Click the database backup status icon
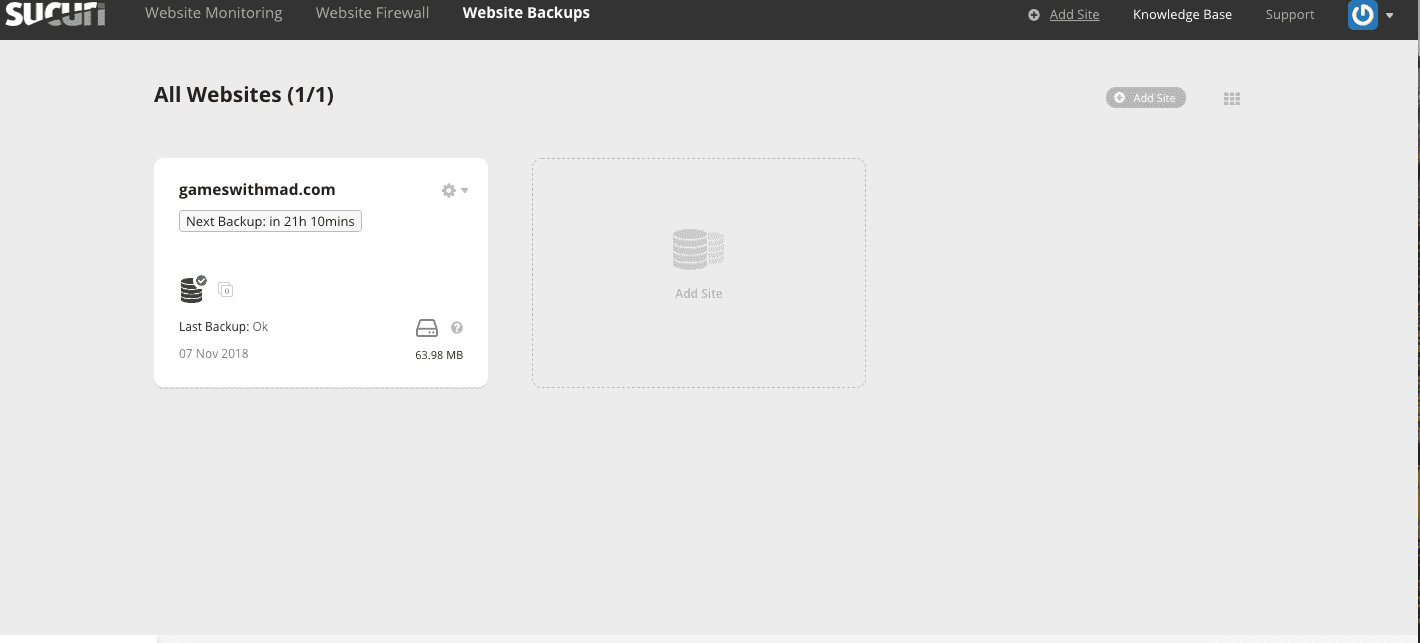The width and height of the screenshot is (1420, 643). tap(193, 289)
